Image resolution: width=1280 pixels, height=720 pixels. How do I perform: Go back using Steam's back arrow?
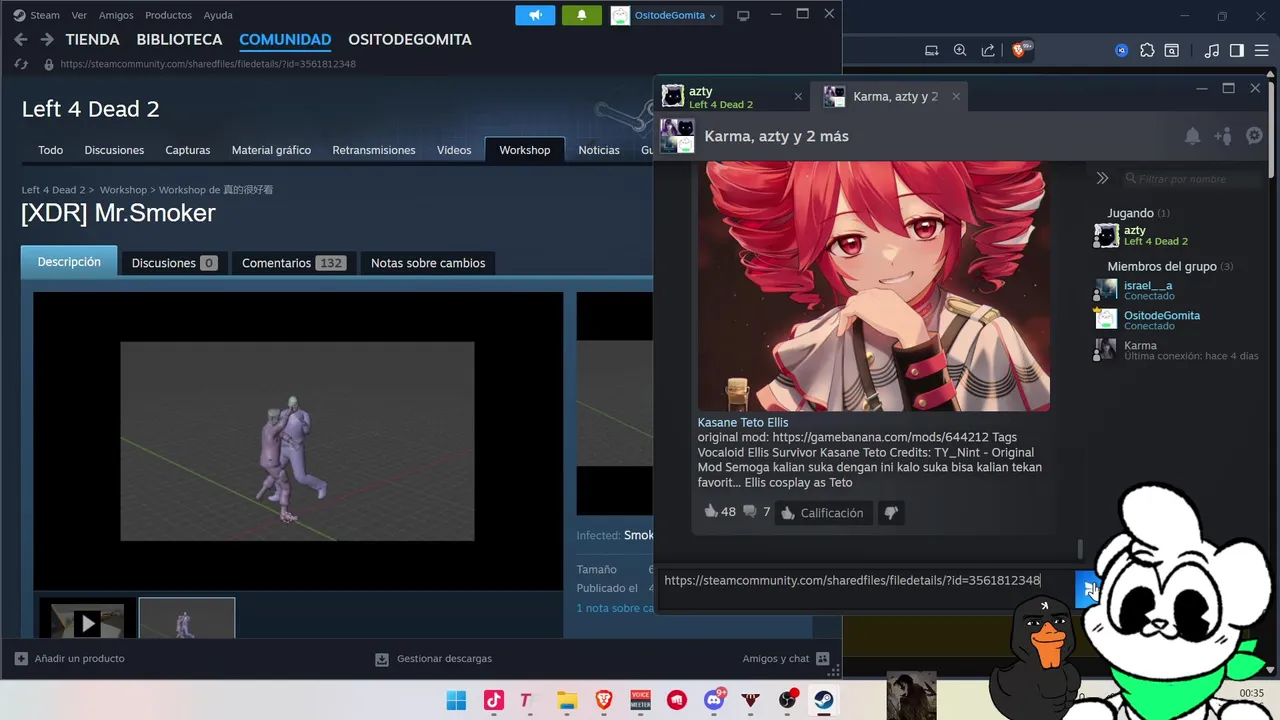(20, 40)
